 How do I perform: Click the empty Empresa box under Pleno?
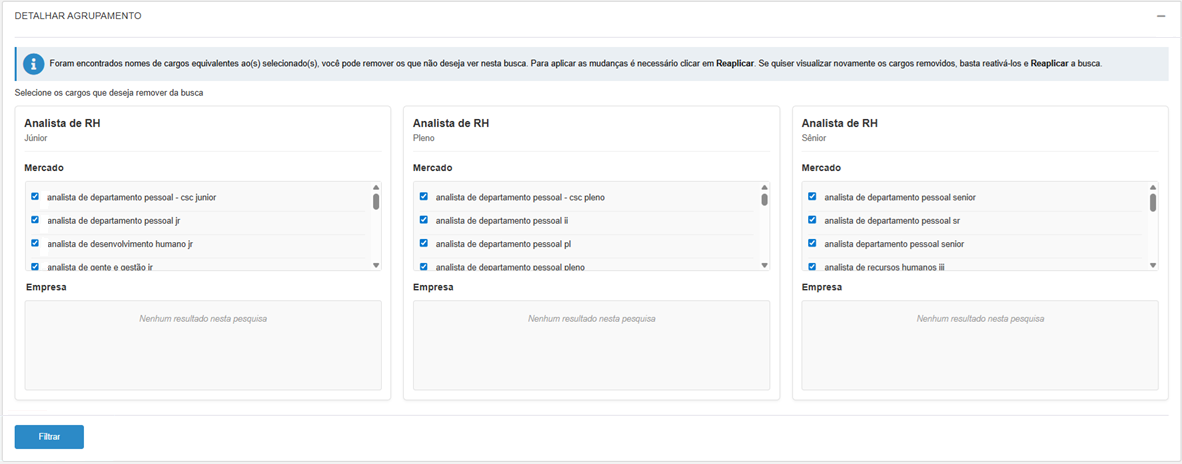pyautogui.click(x=592, y=345)
